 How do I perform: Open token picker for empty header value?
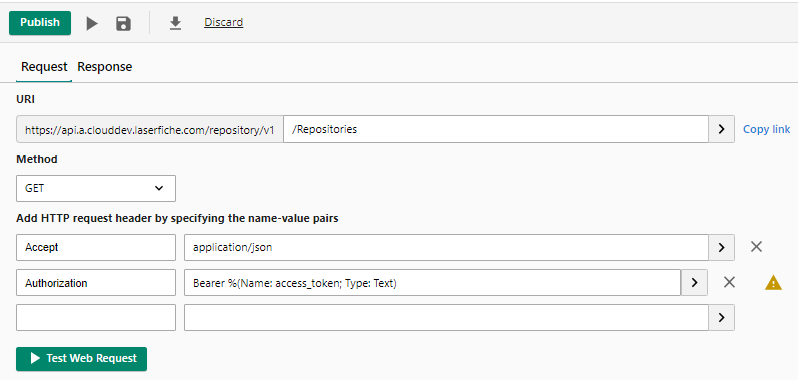721,317
